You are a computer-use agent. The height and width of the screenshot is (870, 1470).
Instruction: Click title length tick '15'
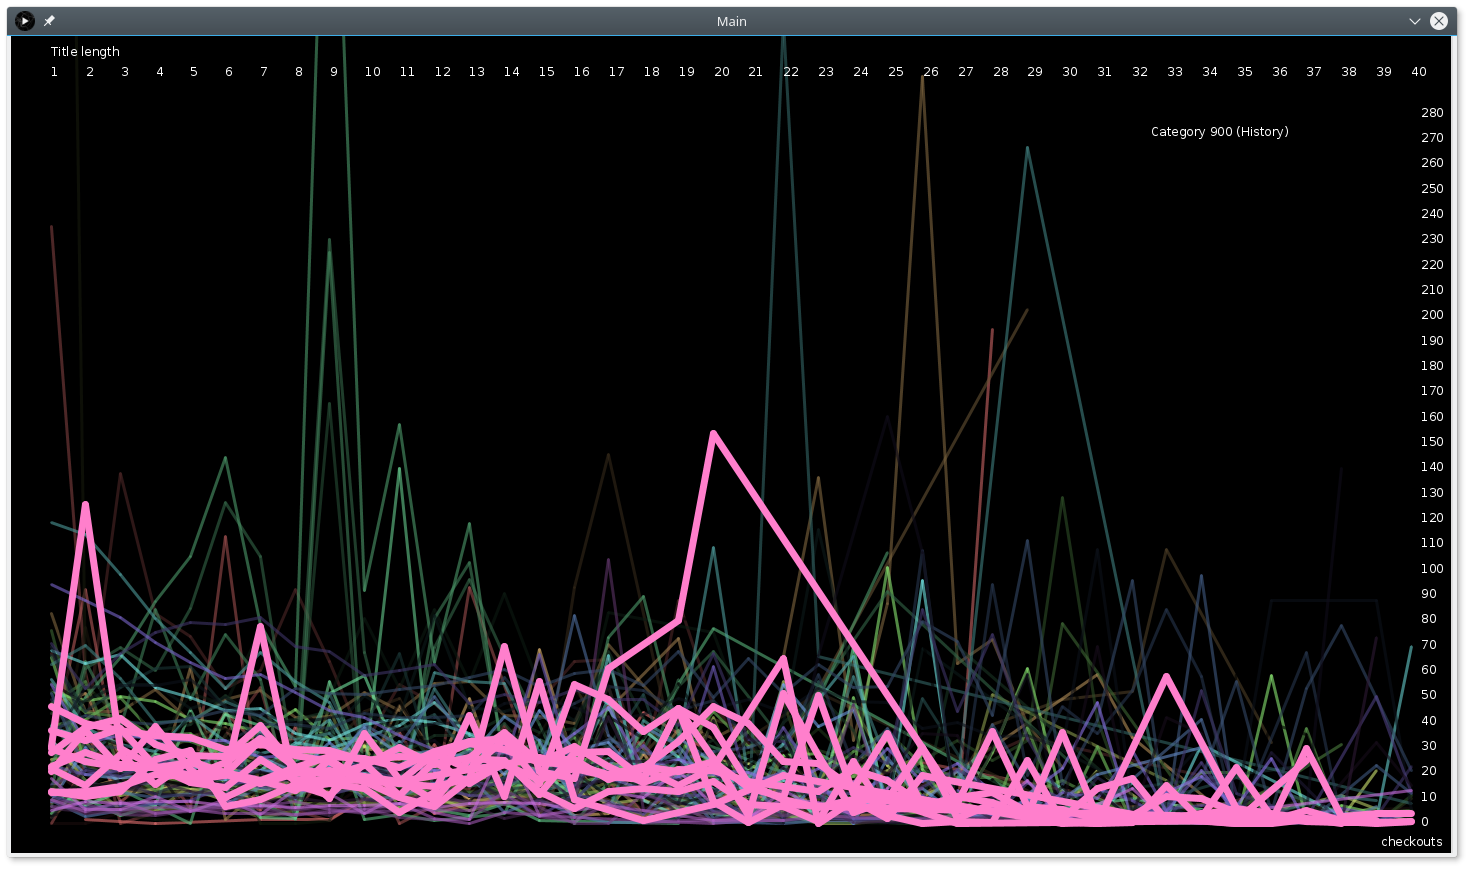point(546,72)
